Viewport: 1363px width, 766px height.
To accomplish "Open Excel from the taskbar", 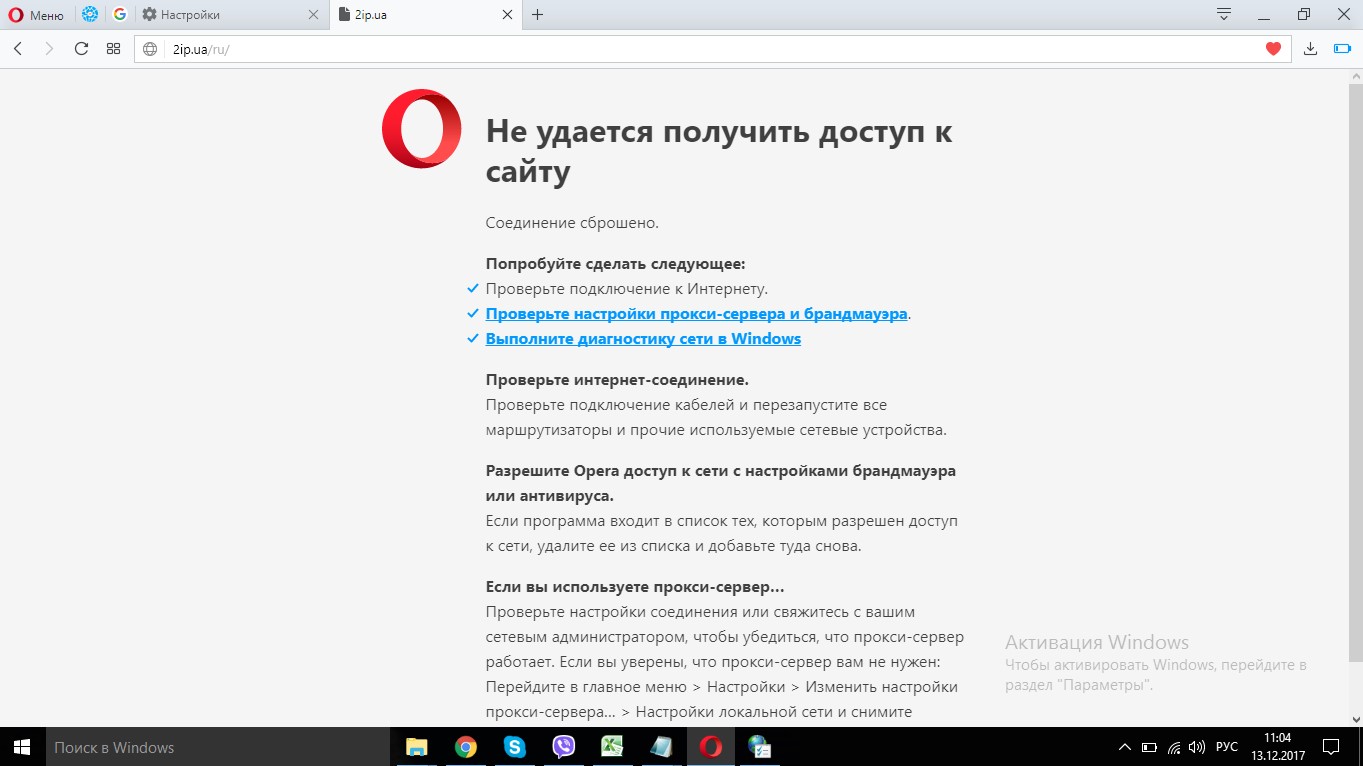I will [612, 747].
